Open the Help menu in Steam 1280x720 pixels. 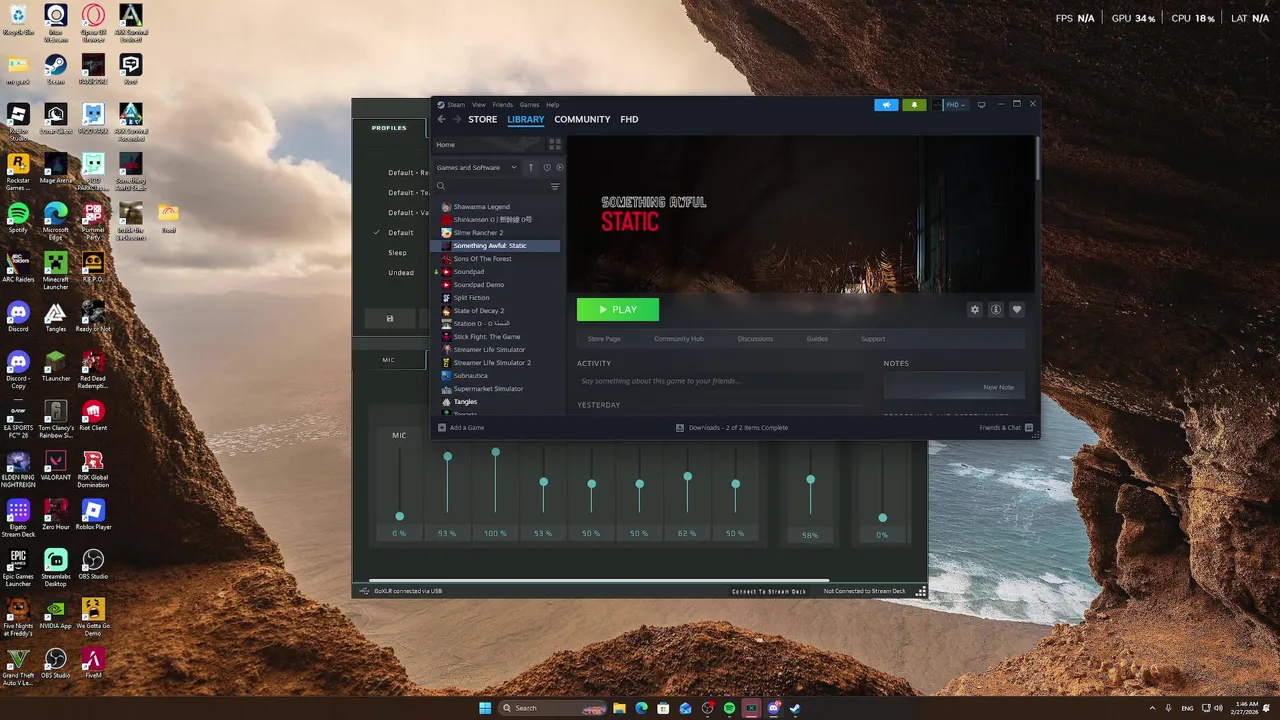click(x=552, y=104)
